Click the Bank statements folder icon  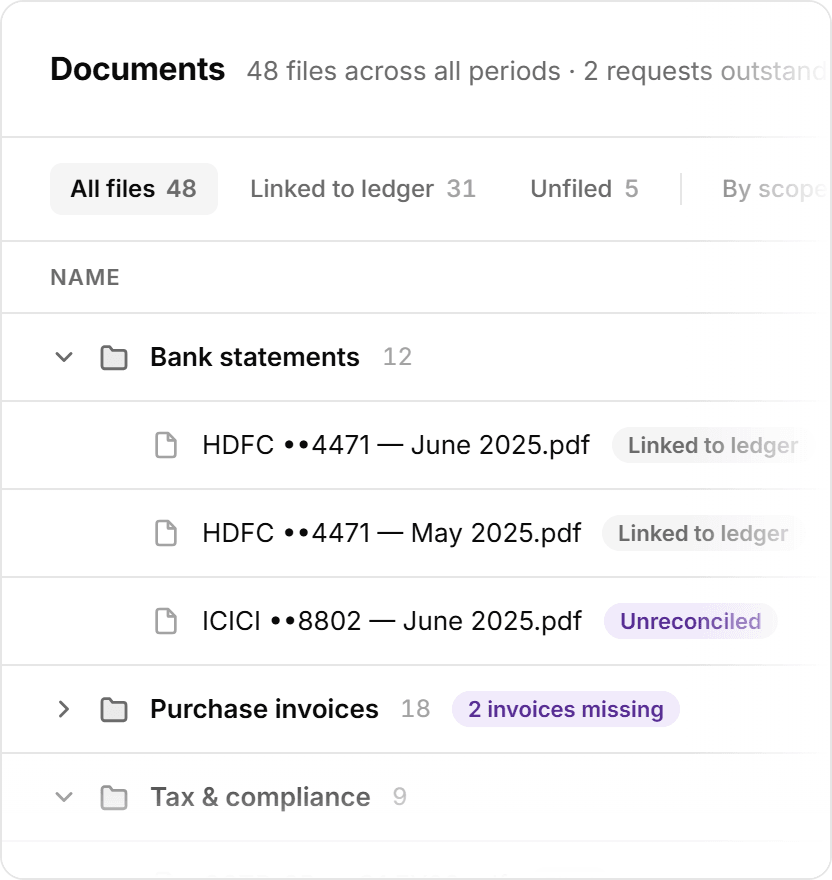[x=114, y=358]
